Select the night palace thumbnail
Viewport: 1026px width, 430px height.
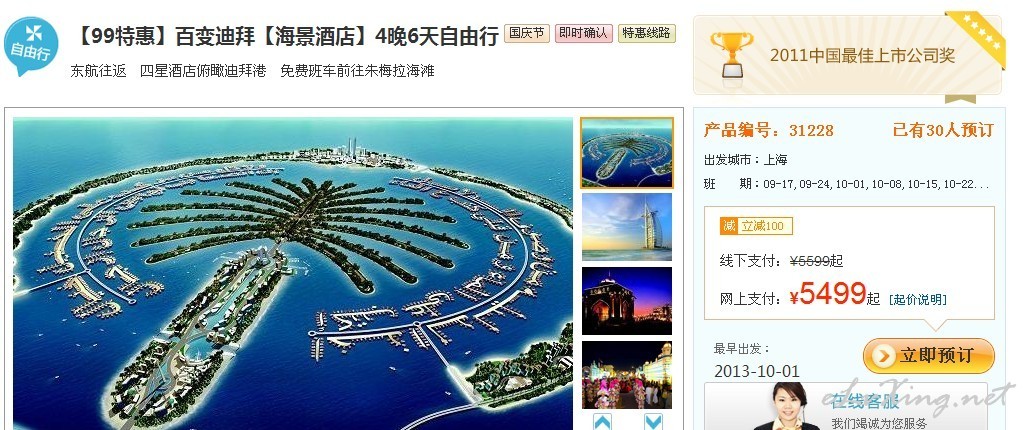pos(627,301)
